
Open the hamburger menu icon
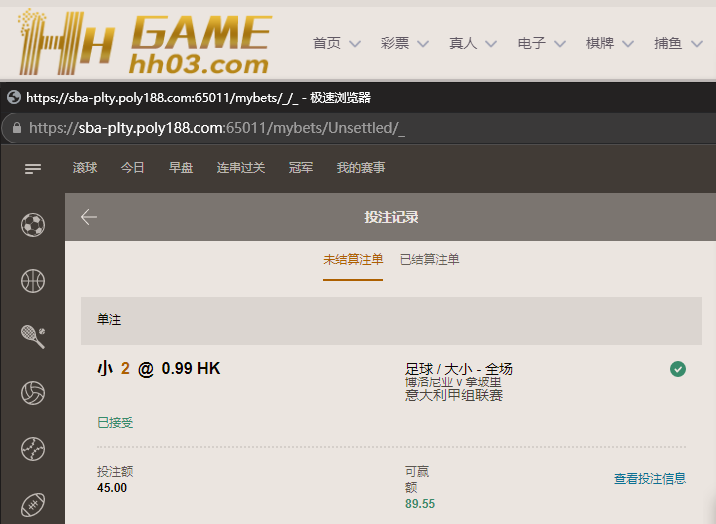pos(33,169)
